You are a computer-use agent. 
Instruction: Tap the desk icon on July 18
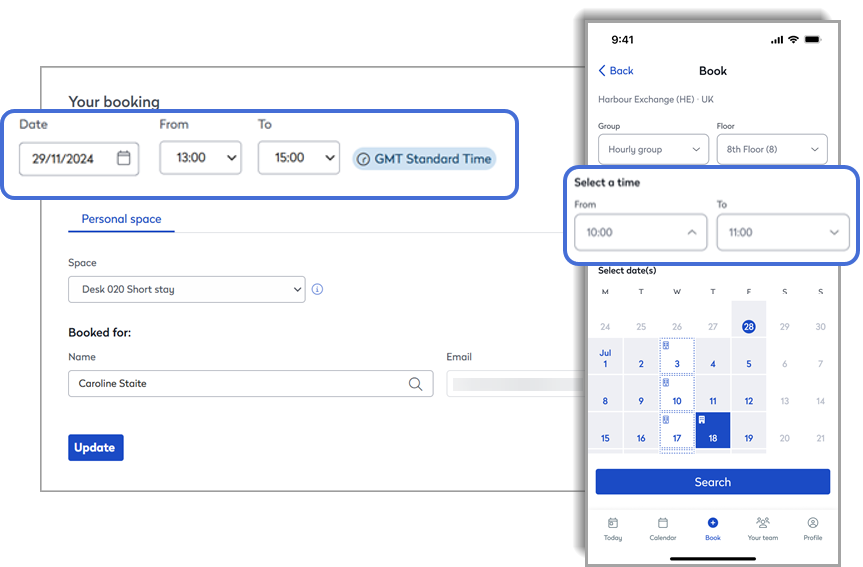coord(702,419)
